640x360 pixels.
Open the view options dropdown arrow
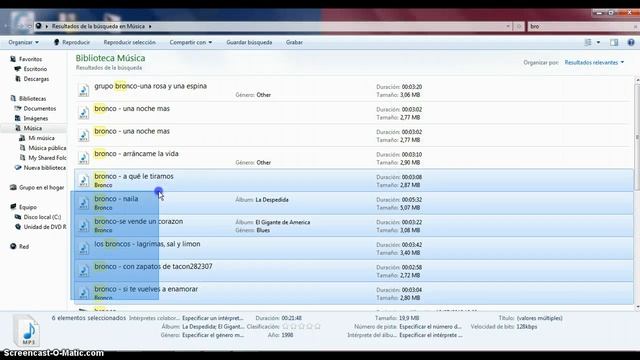[598, 42]
